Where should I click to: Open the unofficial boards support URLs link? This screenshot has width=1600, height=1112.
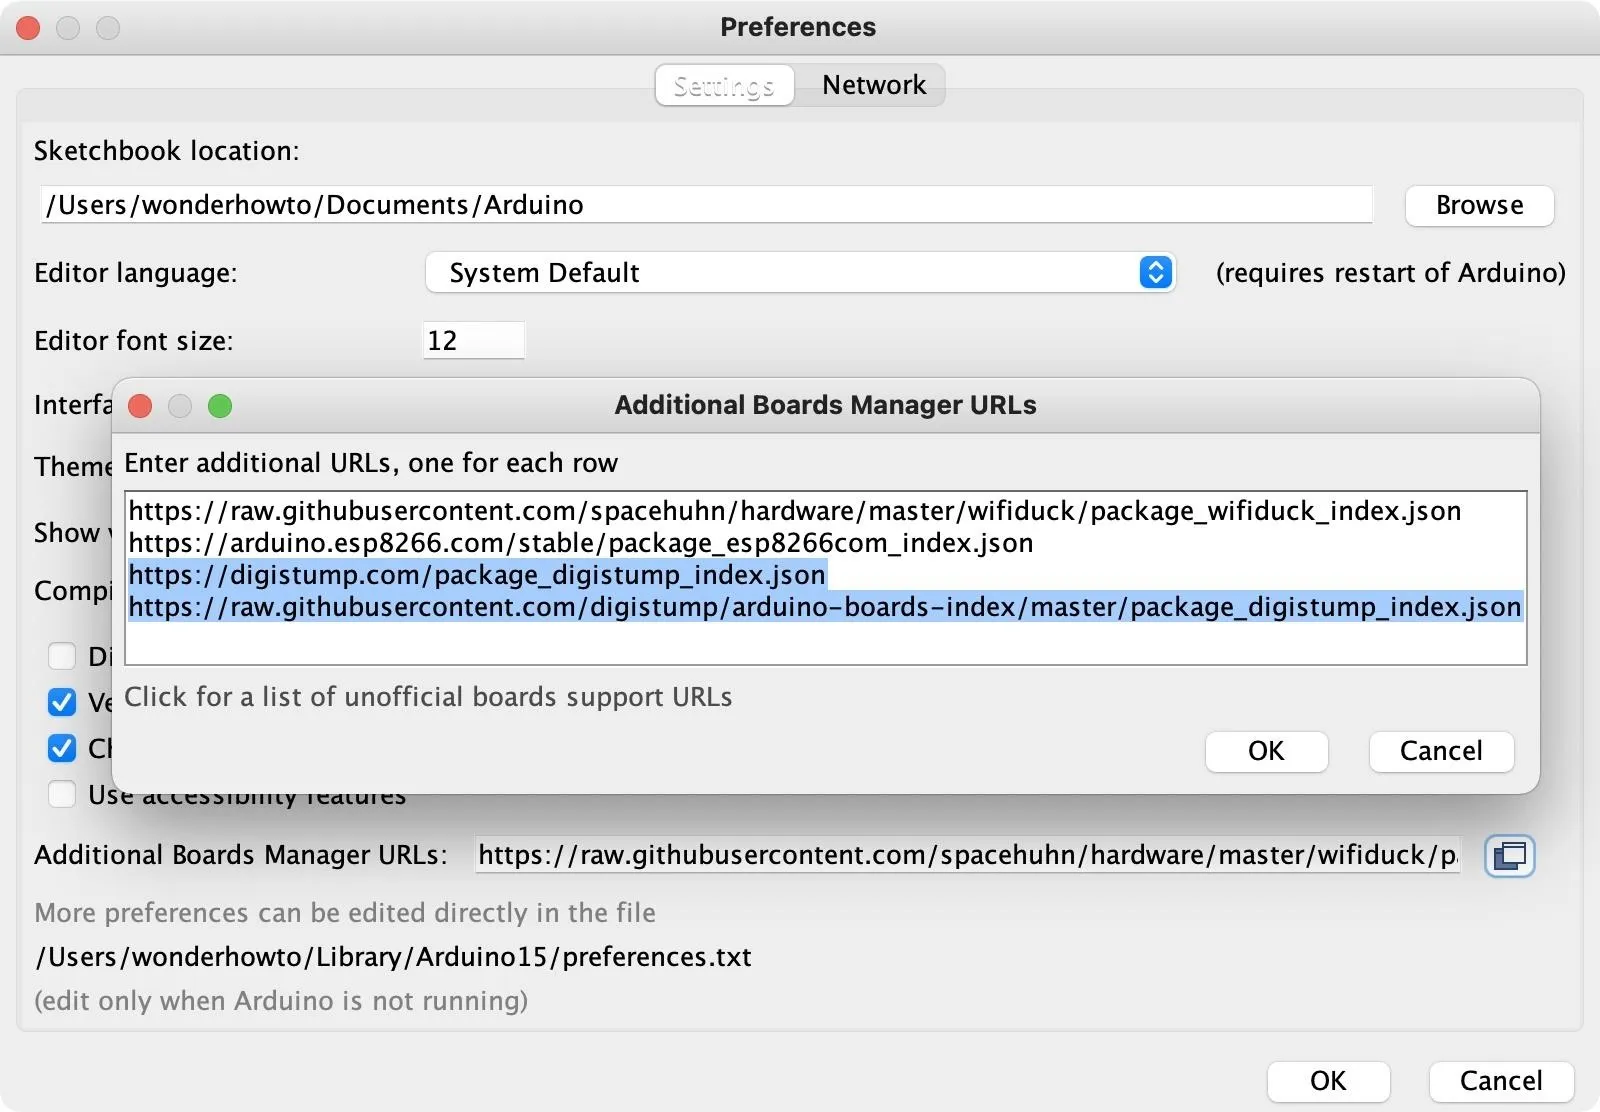[x=428, y=697]
